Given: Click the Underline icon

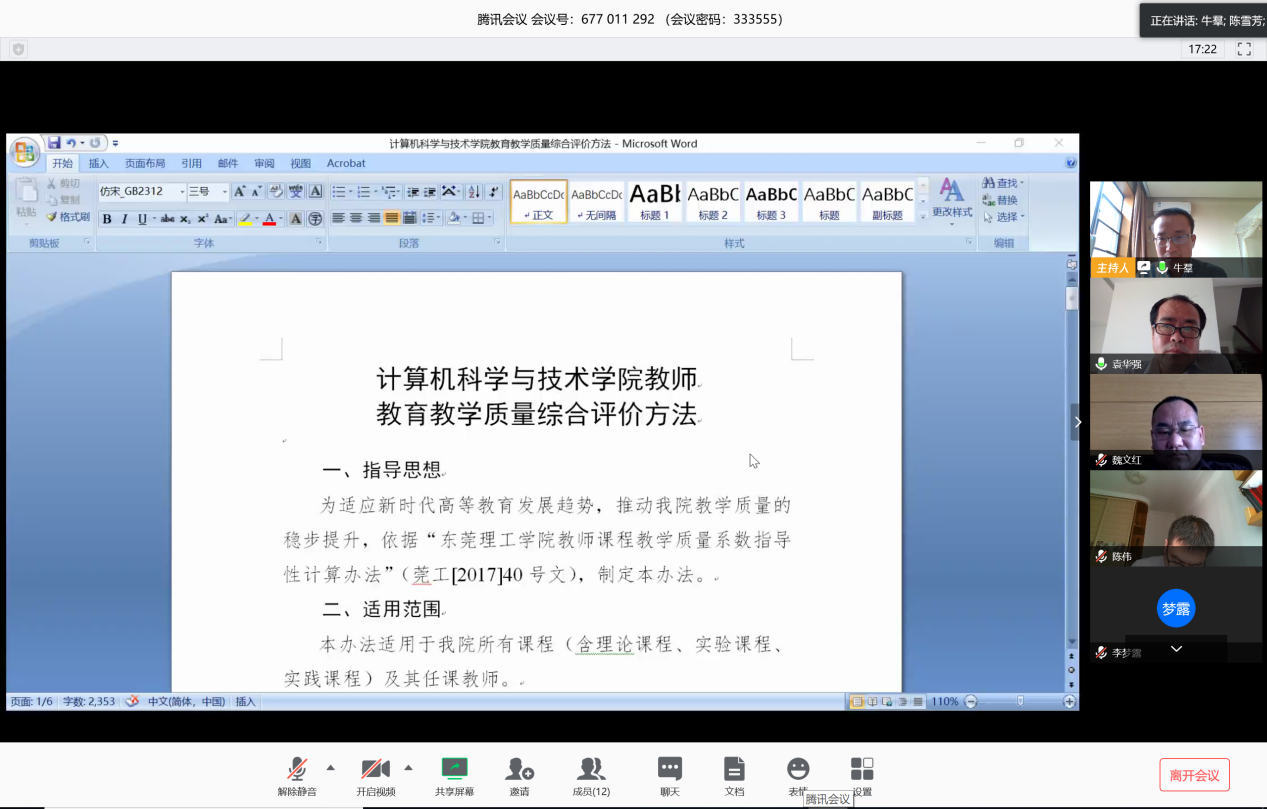Looking at the screenshot, I should [x=140, y=218].
